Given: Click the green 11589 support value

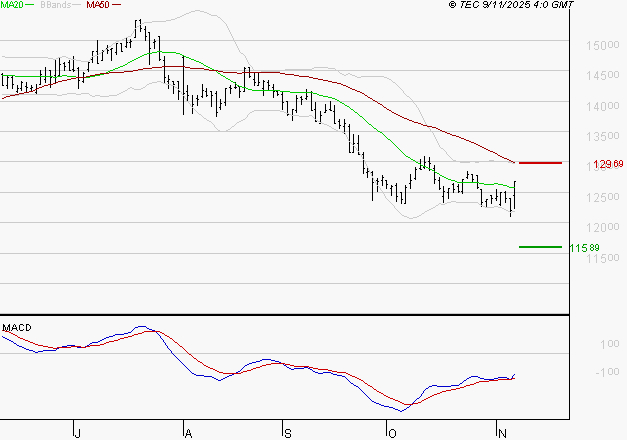Looking at the screenshot, I should point(584,248).
